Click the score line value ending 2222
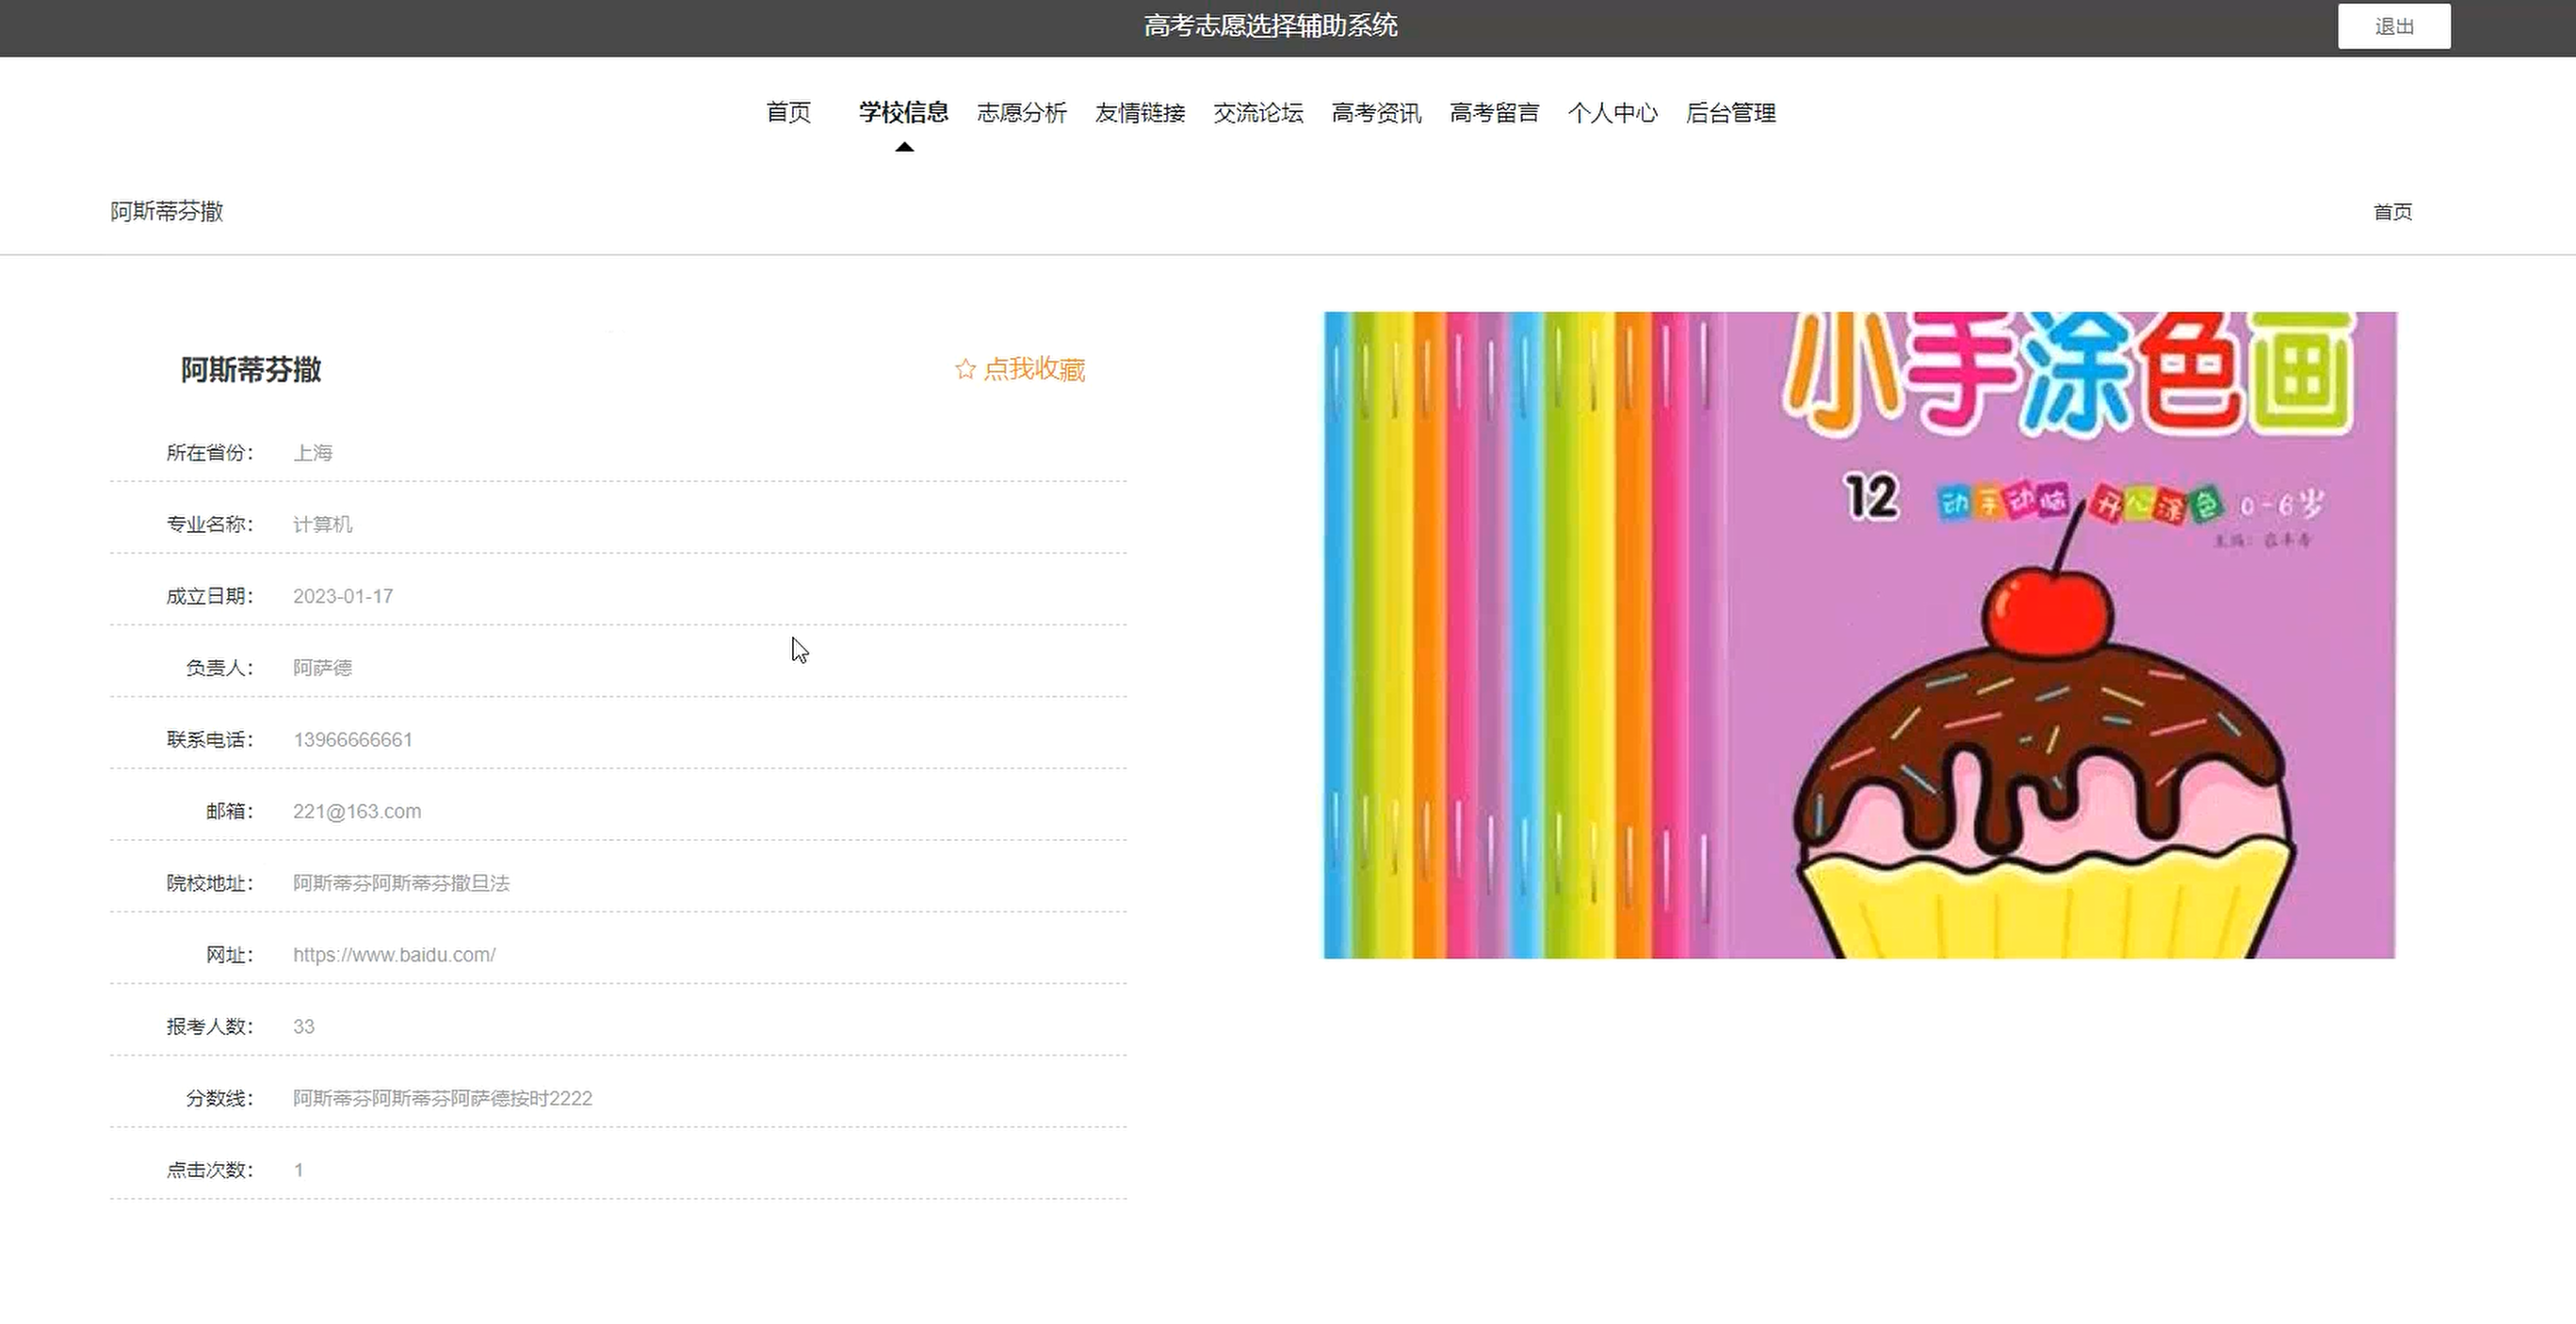Screen dimensions: 2576x1324 pos(442,1098)
